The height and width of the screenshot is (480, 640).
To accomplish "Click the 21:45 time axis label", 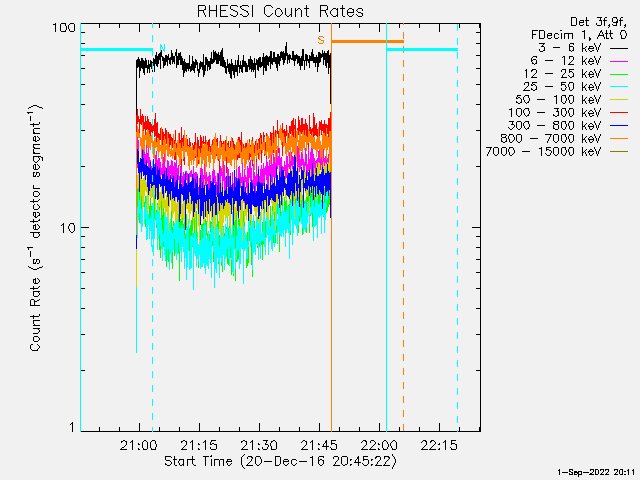I will [x=319, y=445].
